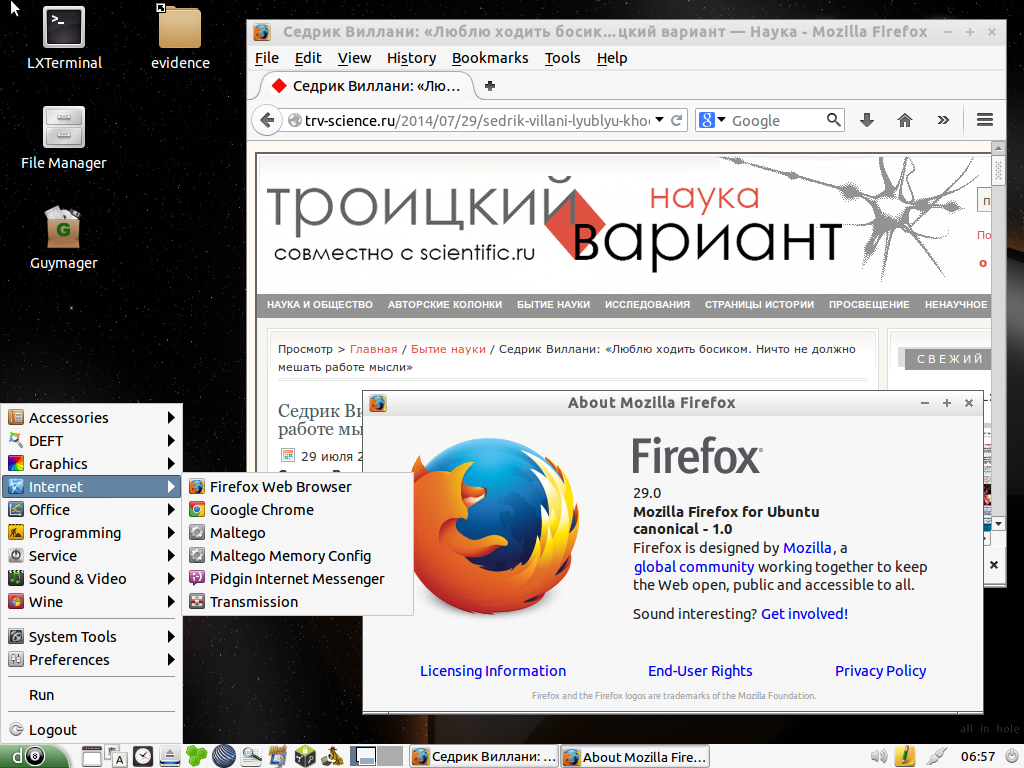Click the search magnifier in Google box

(833, 120)
